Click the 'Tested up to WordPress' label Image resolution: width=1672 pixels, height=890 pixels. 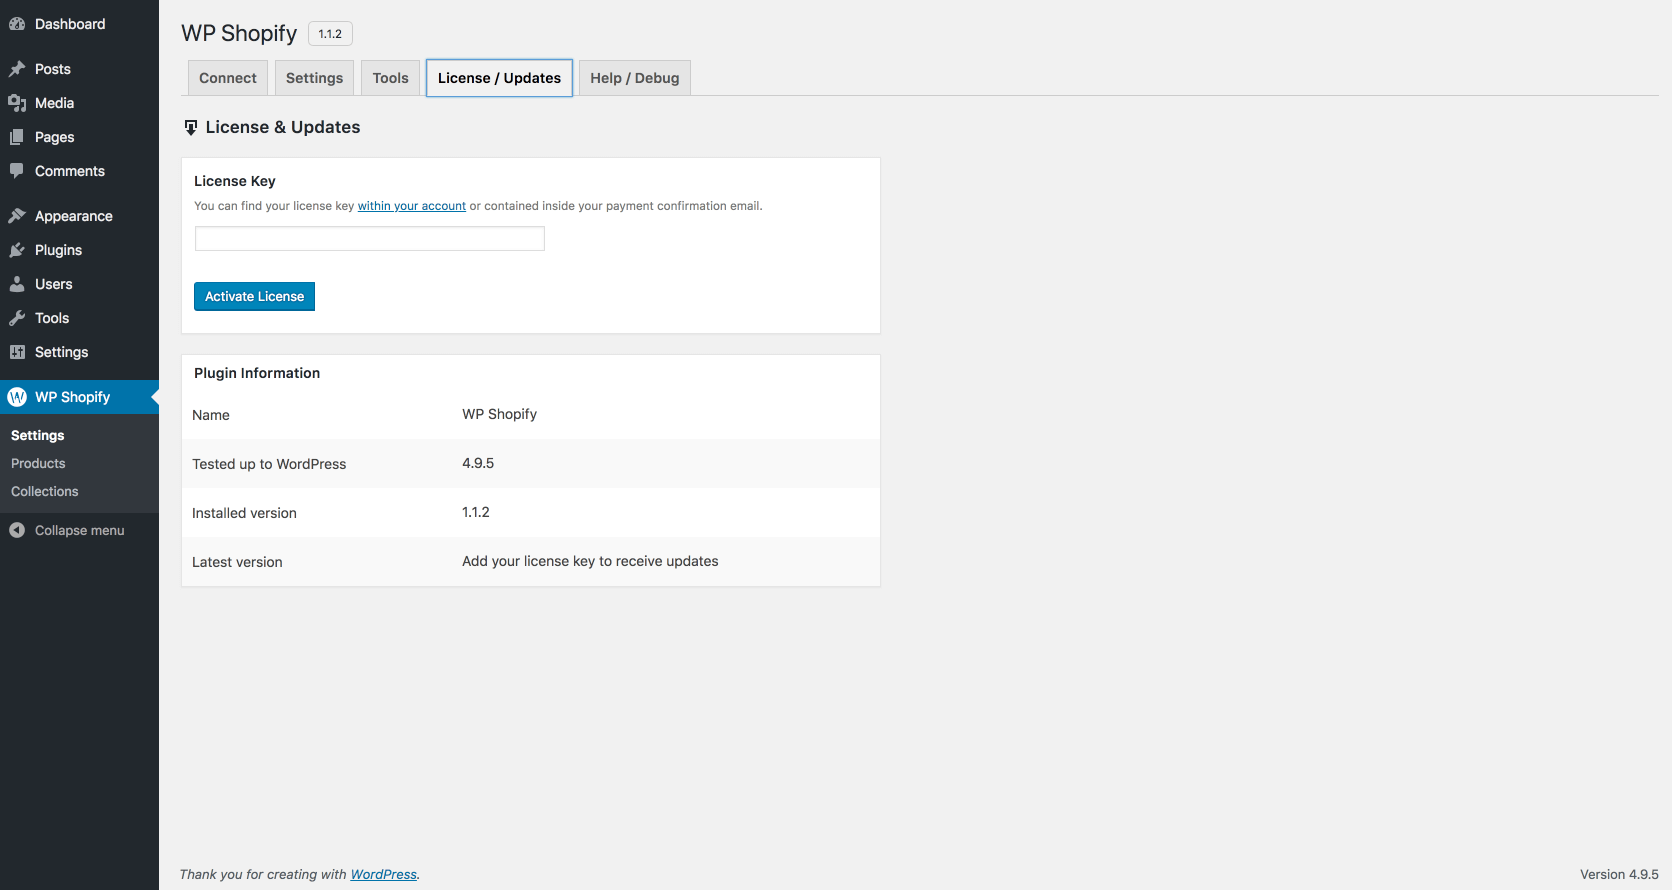269,464
